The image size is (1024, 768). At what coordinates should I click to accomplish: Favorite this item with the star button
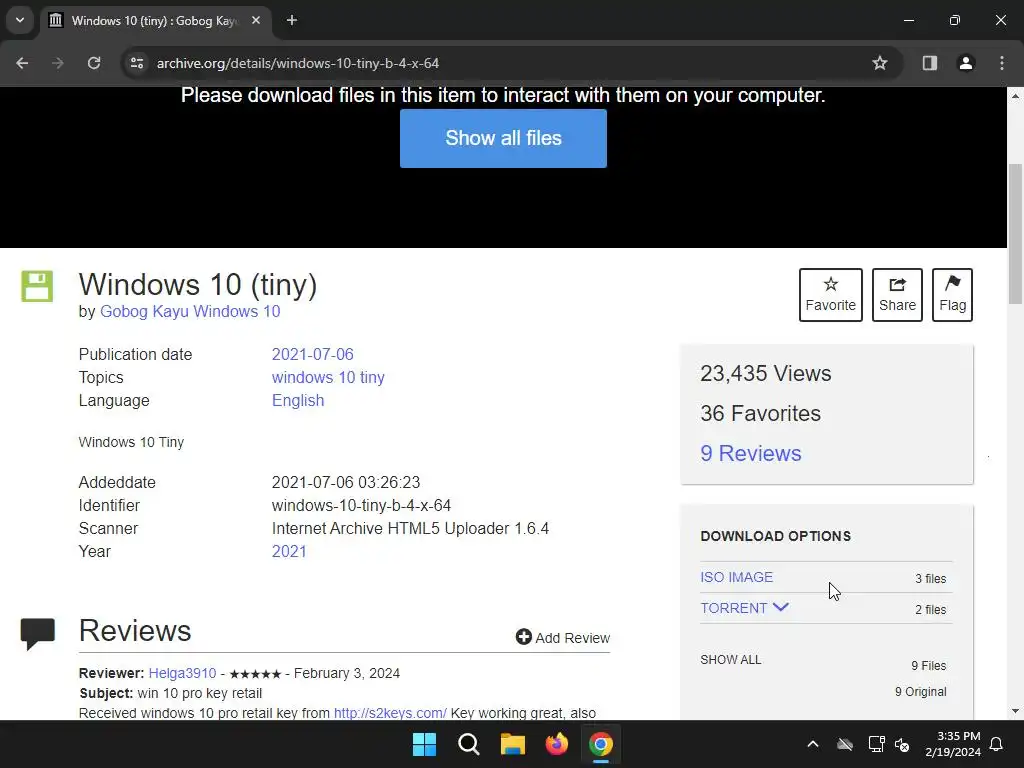(830, 295)
